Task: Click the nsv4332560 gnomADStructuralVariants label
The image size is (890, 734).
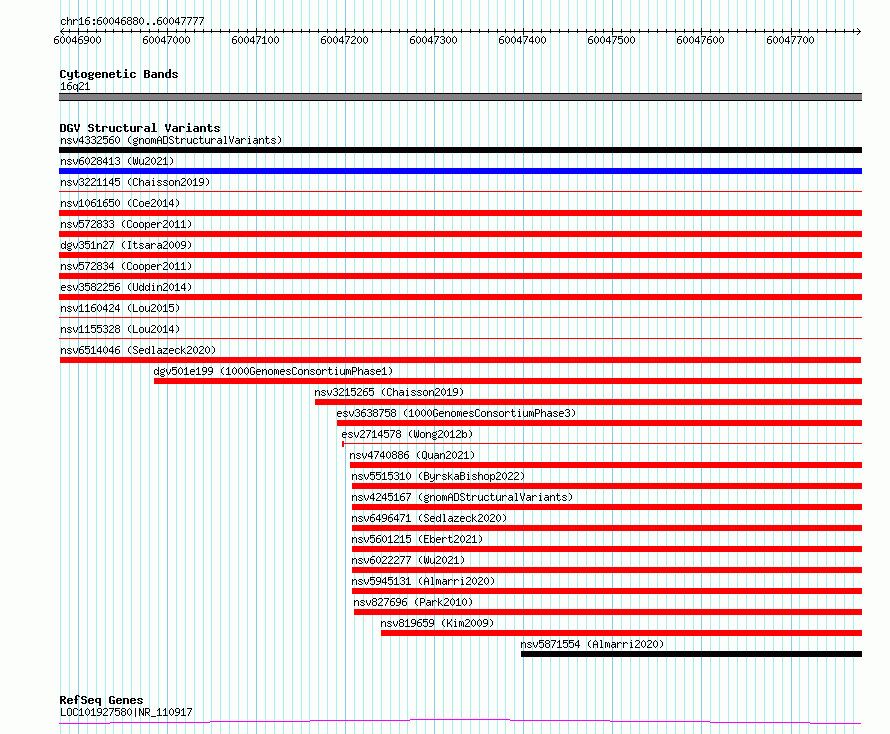Action: (x=171, y=140)
